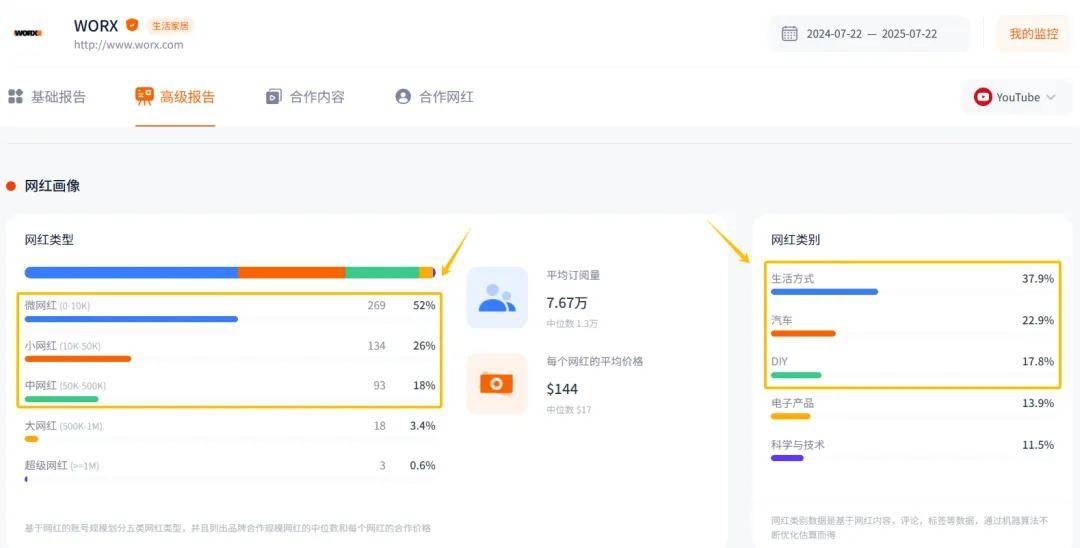Click the 我的监控 button

[1033, 34]
